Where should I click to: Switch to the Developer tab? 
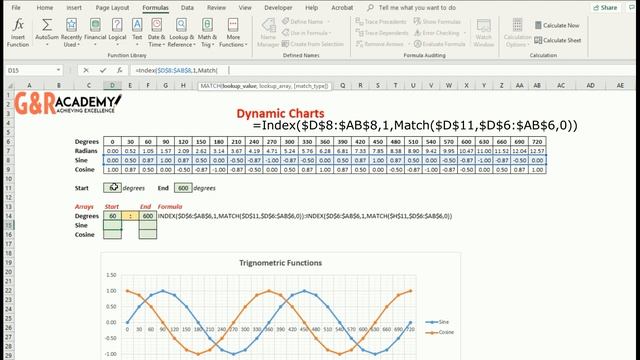278,7
